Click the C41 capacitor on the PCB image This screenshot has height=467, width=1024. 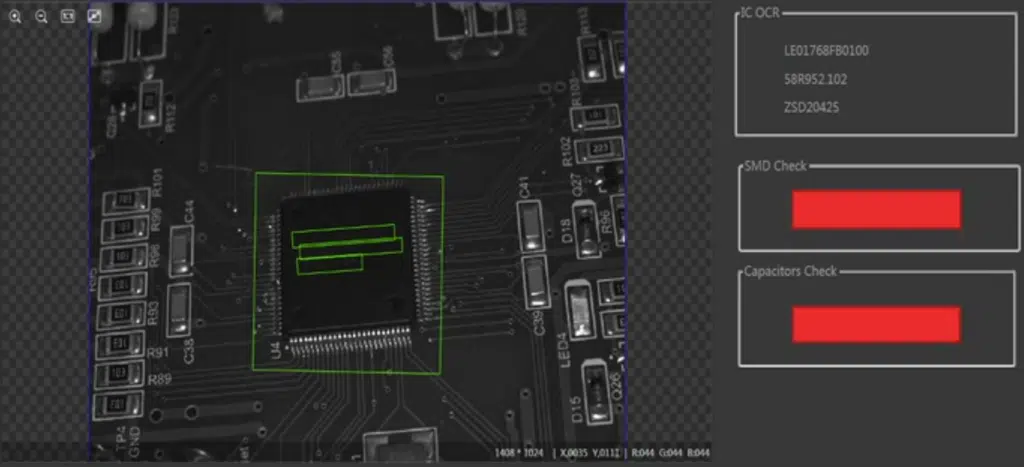529,227
